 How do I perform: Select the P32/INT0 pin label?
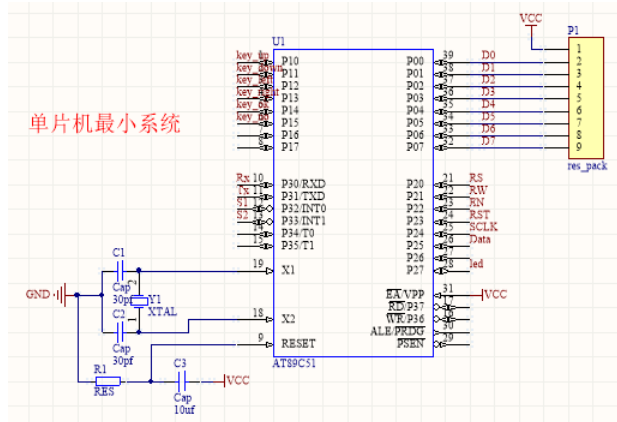(303, 209)
